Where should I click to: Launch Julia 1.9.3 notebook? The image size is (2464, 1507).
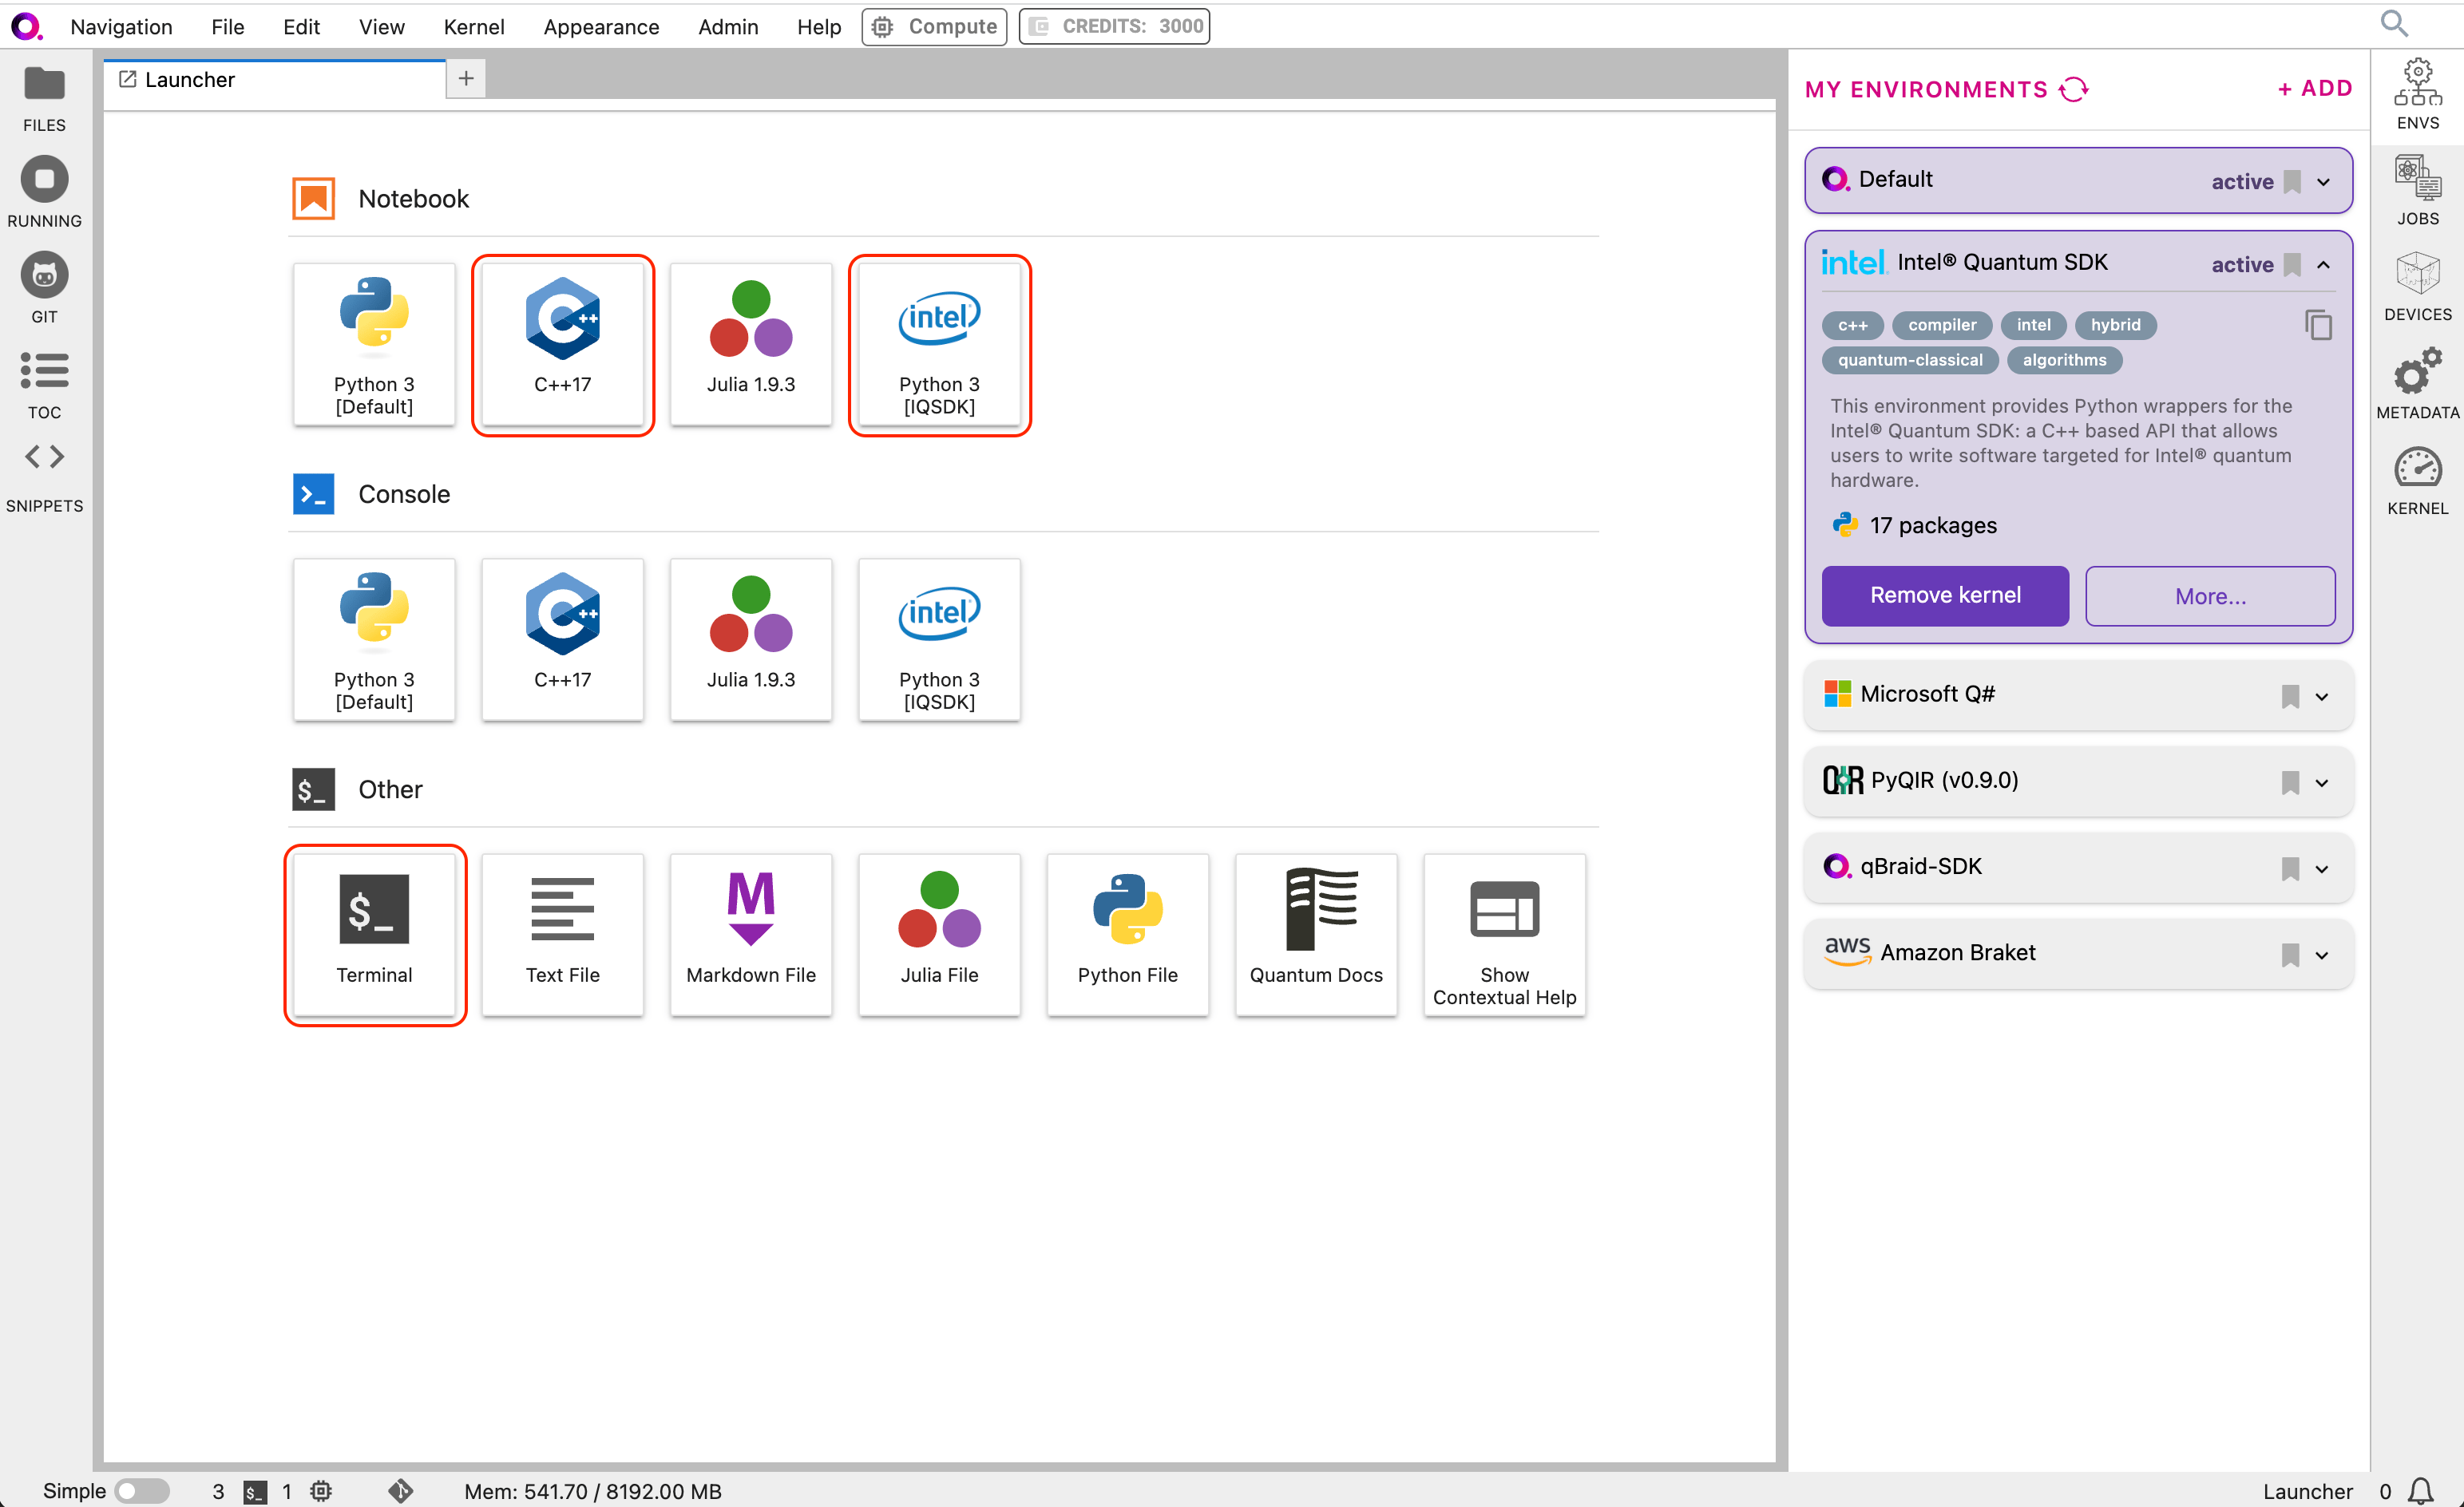click(751, 345)
